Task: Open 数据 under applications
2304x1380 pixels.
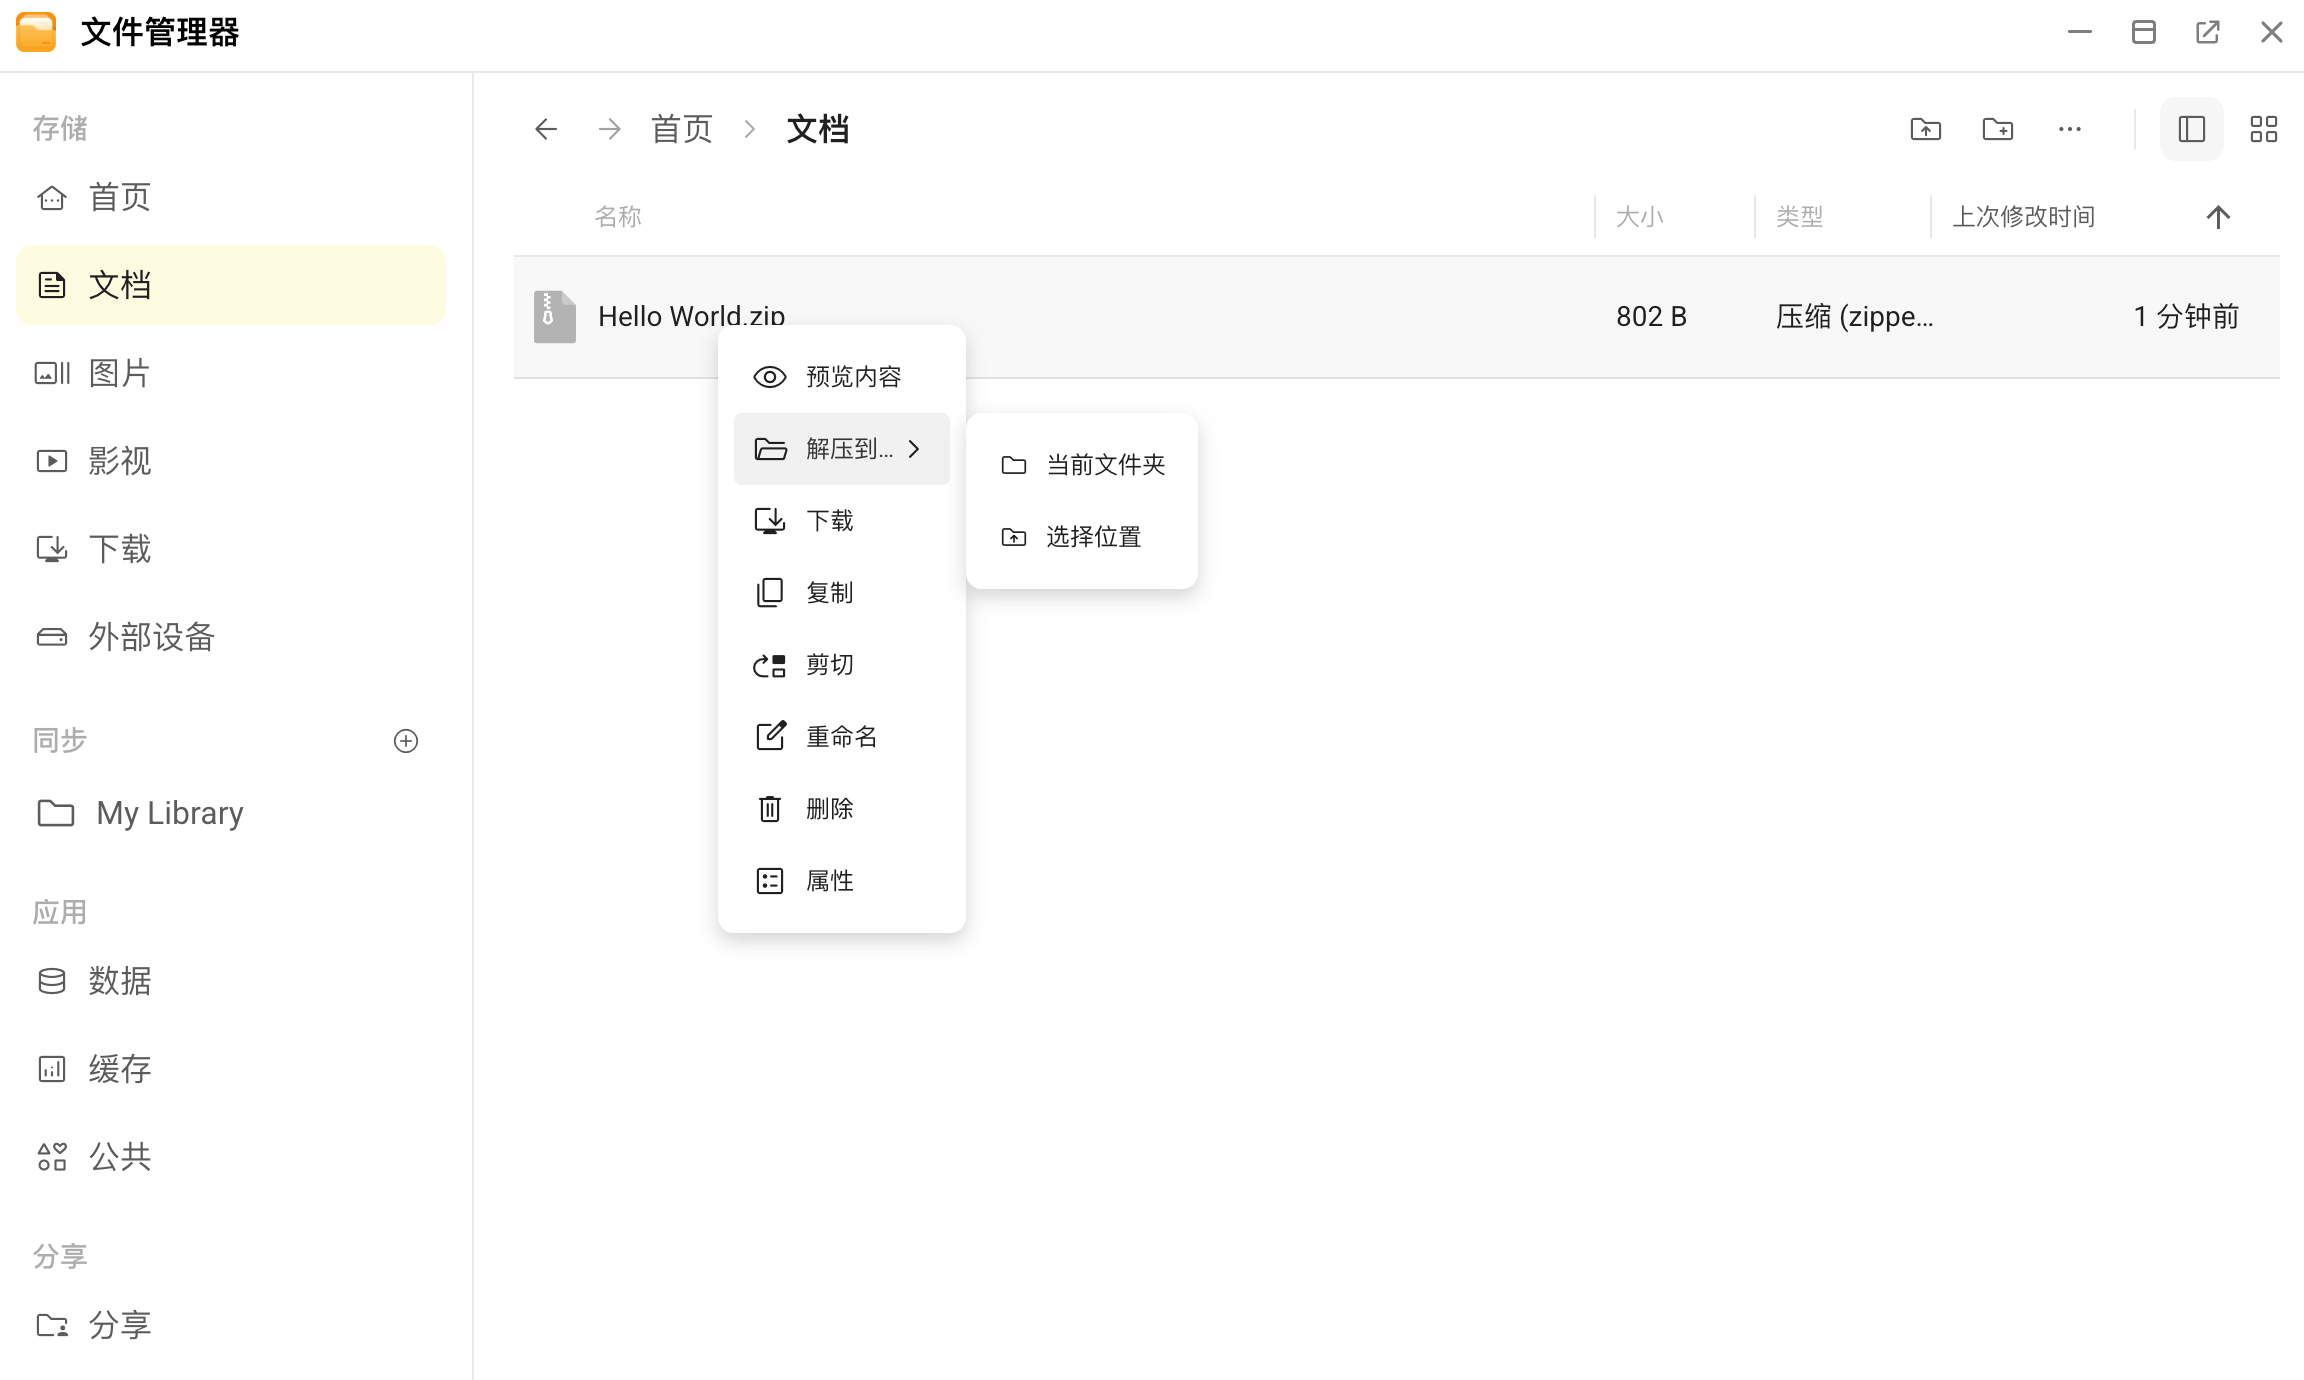Action: coord(231,981)
